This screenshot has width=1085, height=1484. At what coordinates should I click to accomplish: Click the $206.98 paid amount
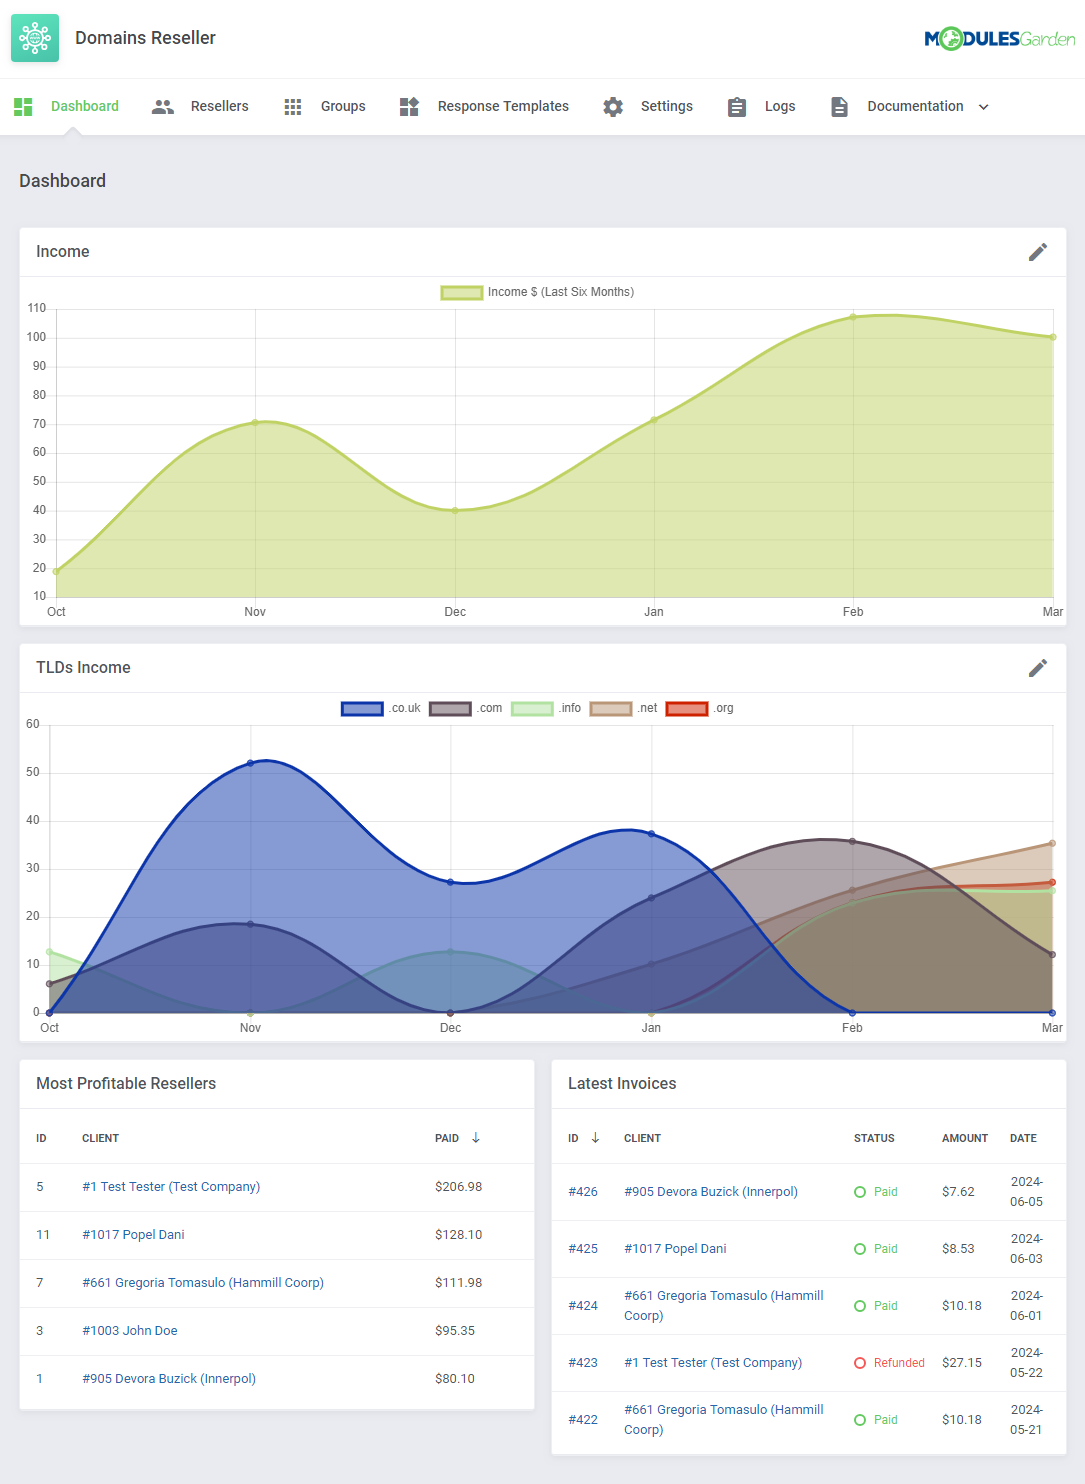458,1187
